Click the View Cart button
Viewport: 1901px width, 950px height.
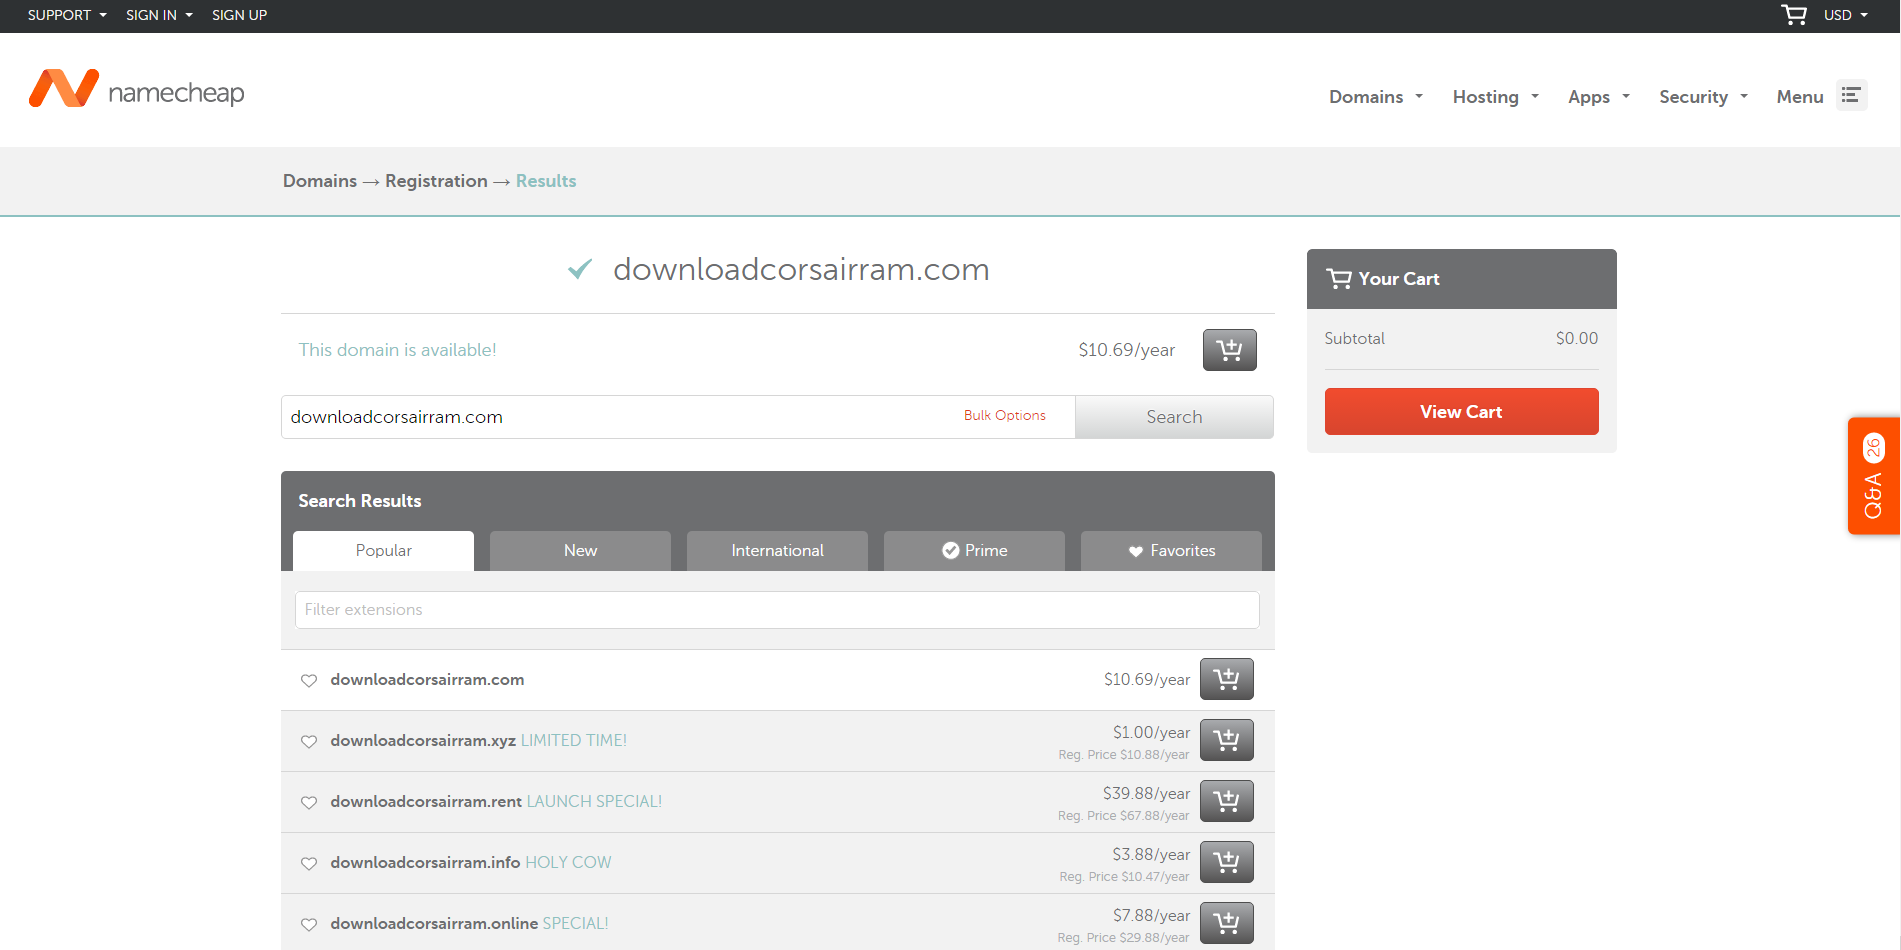[x=1461, y=412]
